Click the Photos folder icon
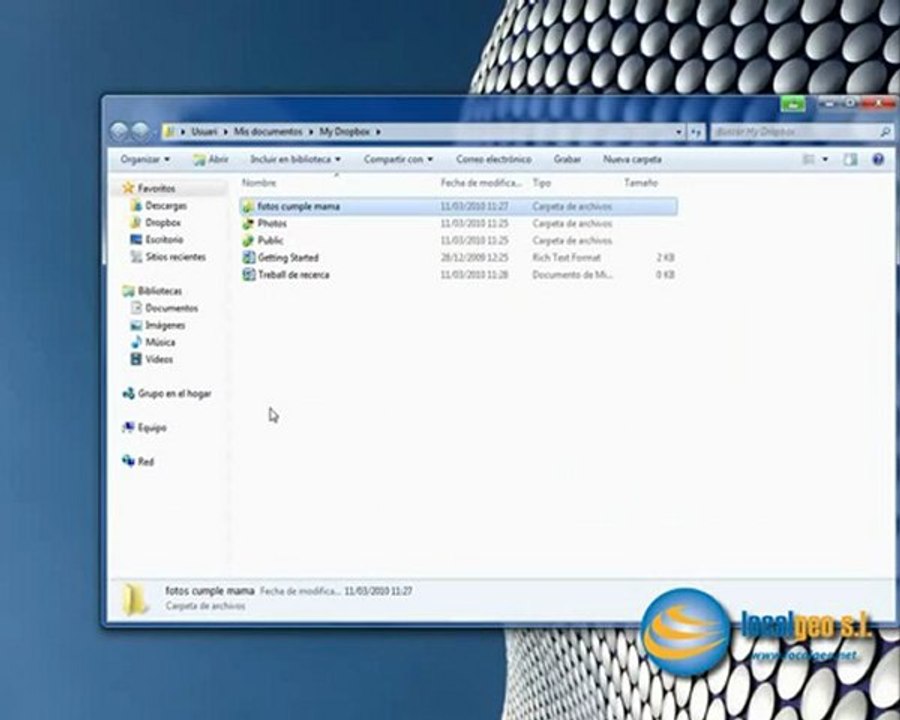 point(248,223)
